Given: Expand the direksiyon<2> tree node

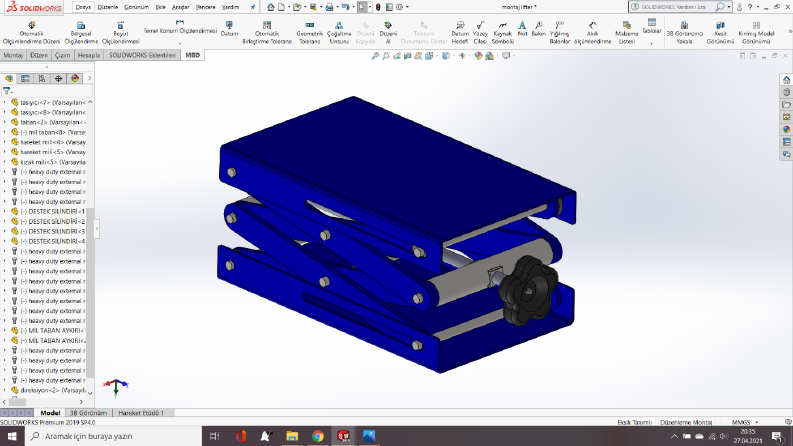Looking at the screenshot, I should tap(5, 390).
